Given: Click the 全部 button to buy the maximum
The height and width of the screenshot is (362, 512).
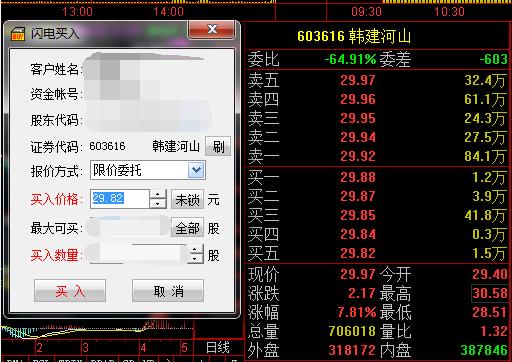Looking at the screenshot, I should (187, 228).
